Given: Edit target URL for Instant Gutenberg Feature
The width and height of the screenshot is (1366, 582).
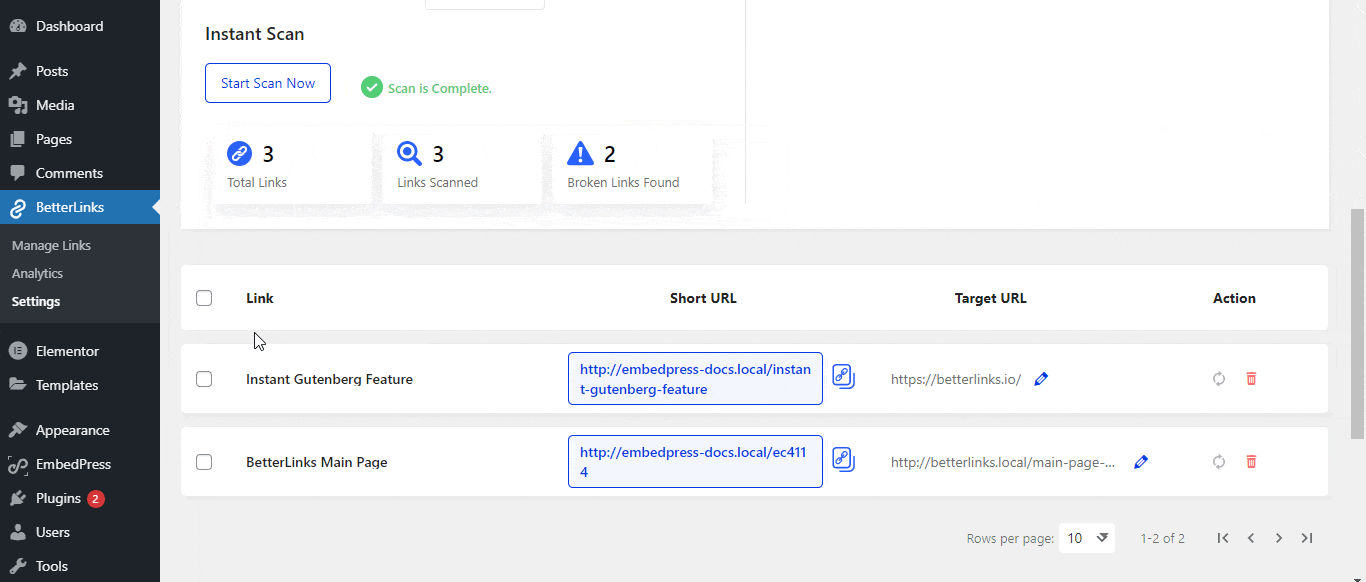Looking at the screenshot, I should (x=1040, y=378).
